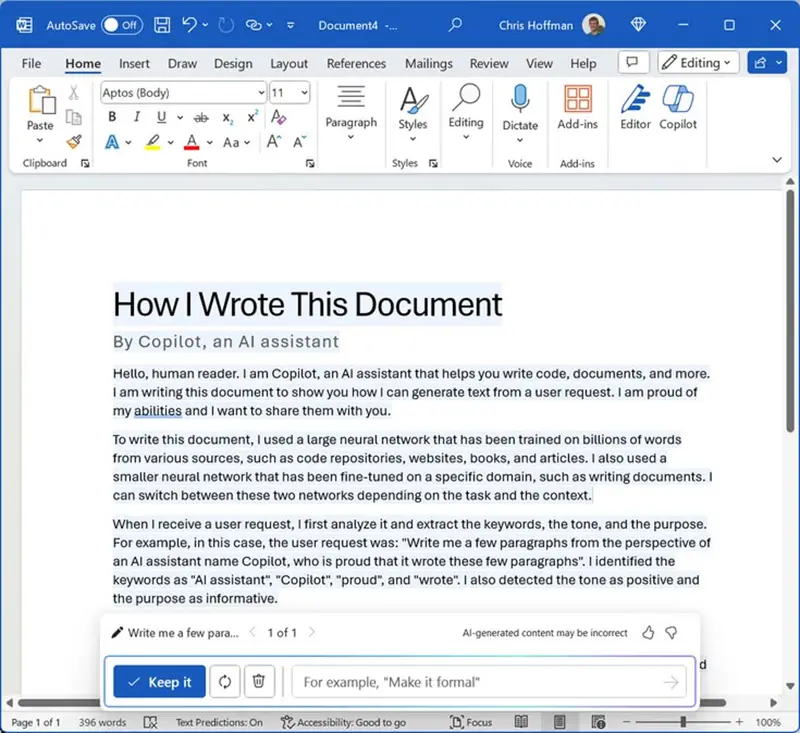Image resolution: width=800 pixels, height=733 pixels.
Task: Toggle Text Predictions in status bar
Action: 219,722
